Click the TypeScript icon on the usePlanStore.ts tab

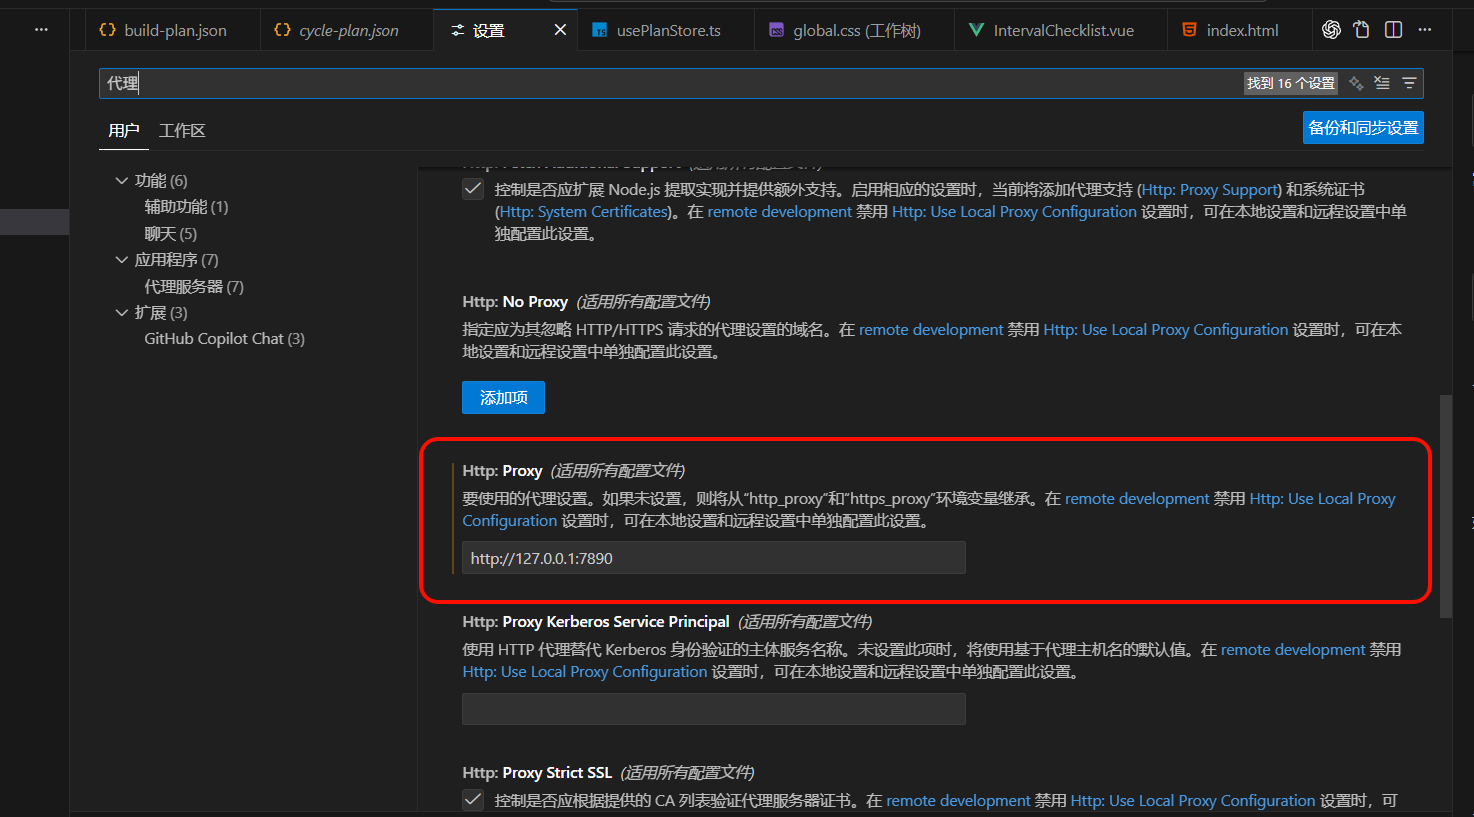pos(600,30)
